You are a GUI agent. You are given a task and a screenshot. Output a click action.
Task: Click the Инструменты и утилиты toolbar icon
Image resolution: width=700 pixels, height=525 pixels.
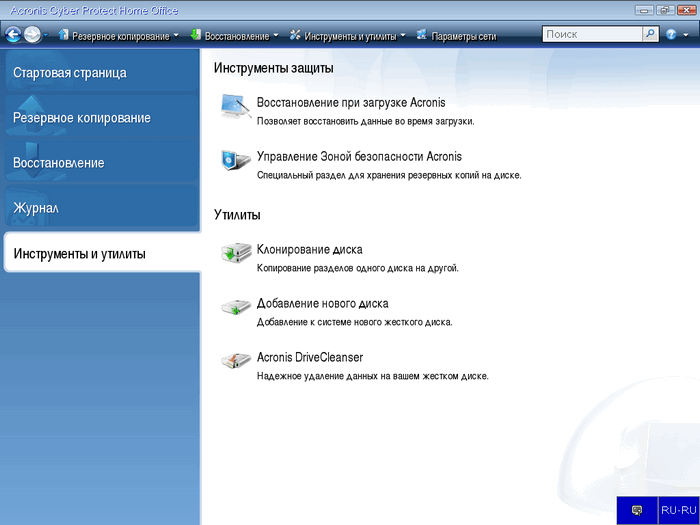tap(295, 35)
